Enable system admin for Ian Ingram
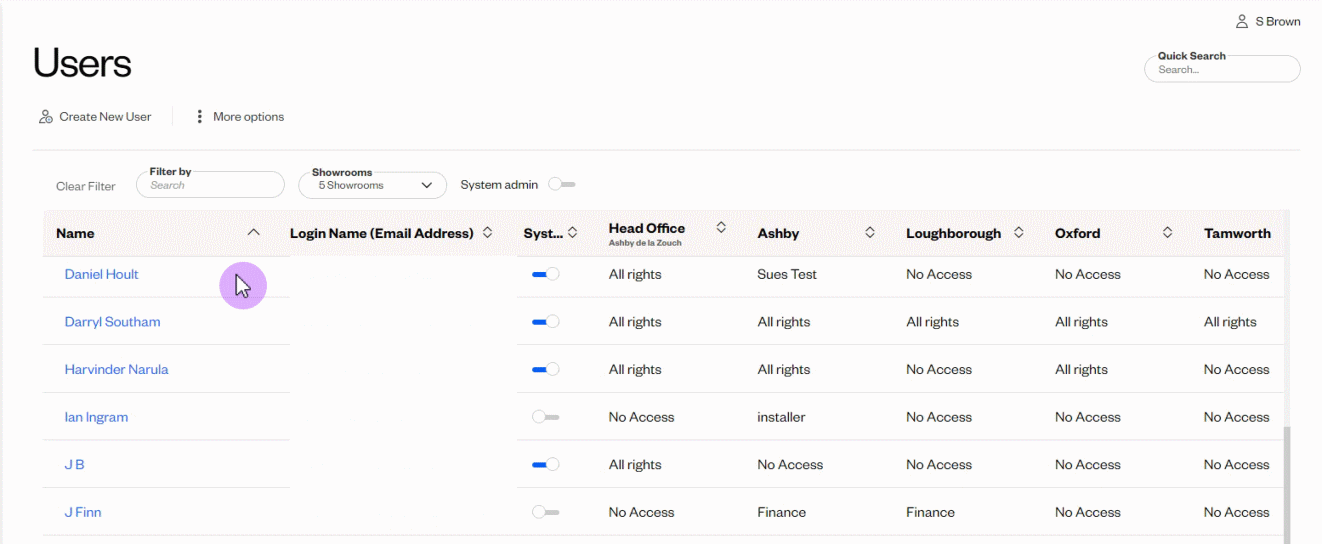Viewport: 1322px width, 544px height. pyautogui.click(x=545, y=417)
